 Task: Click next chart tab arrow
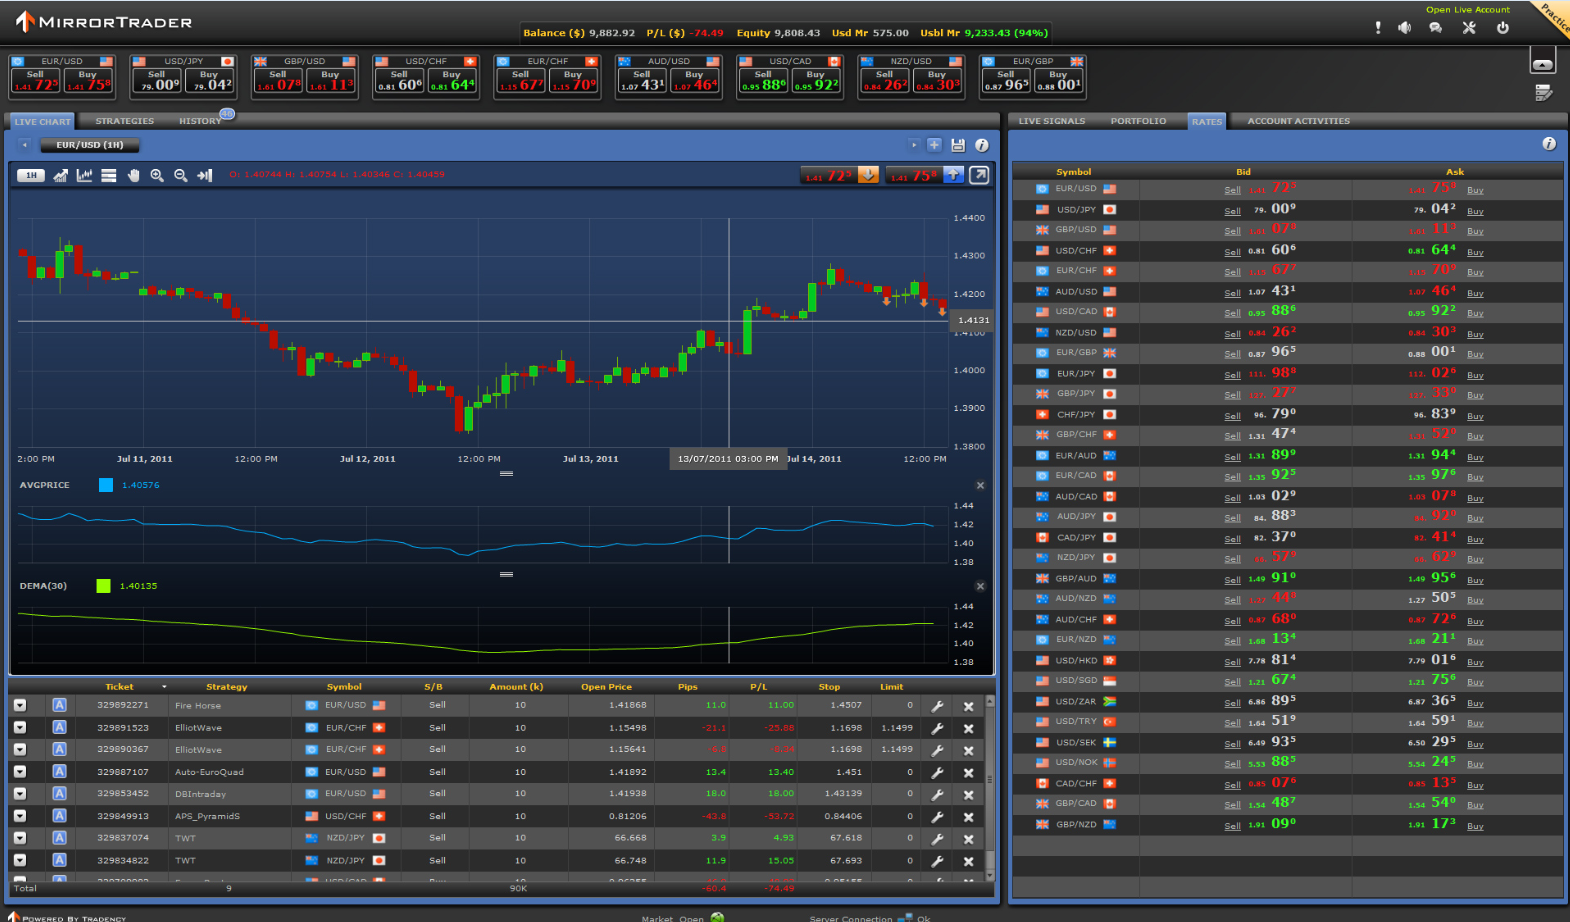click(914, 145)
